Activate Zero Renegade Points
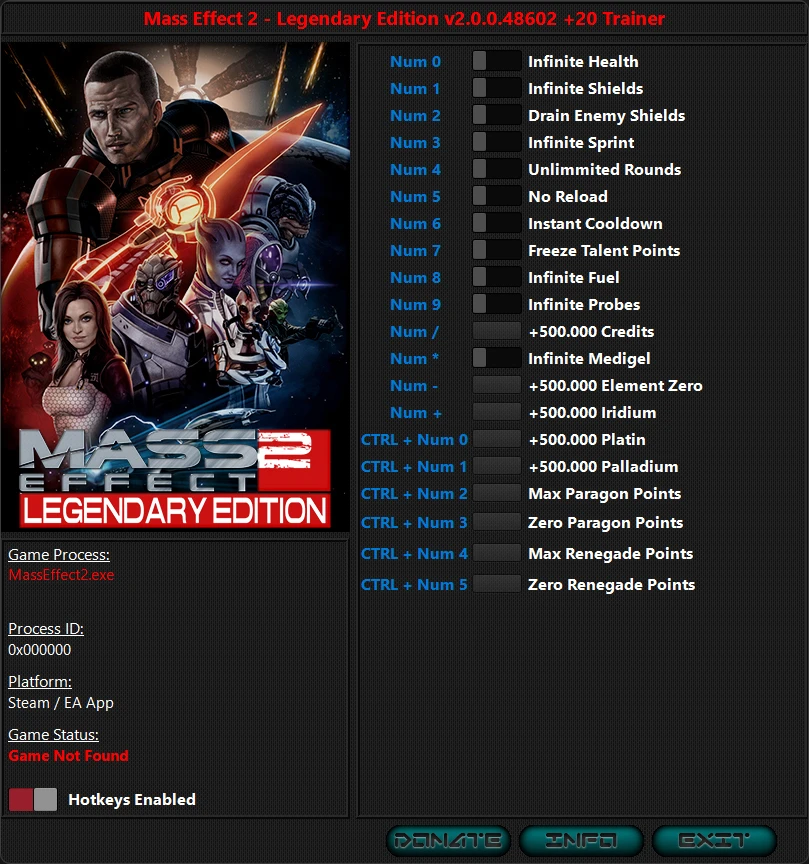Viewport: 809px width, 864px height. tap(497, 584)
